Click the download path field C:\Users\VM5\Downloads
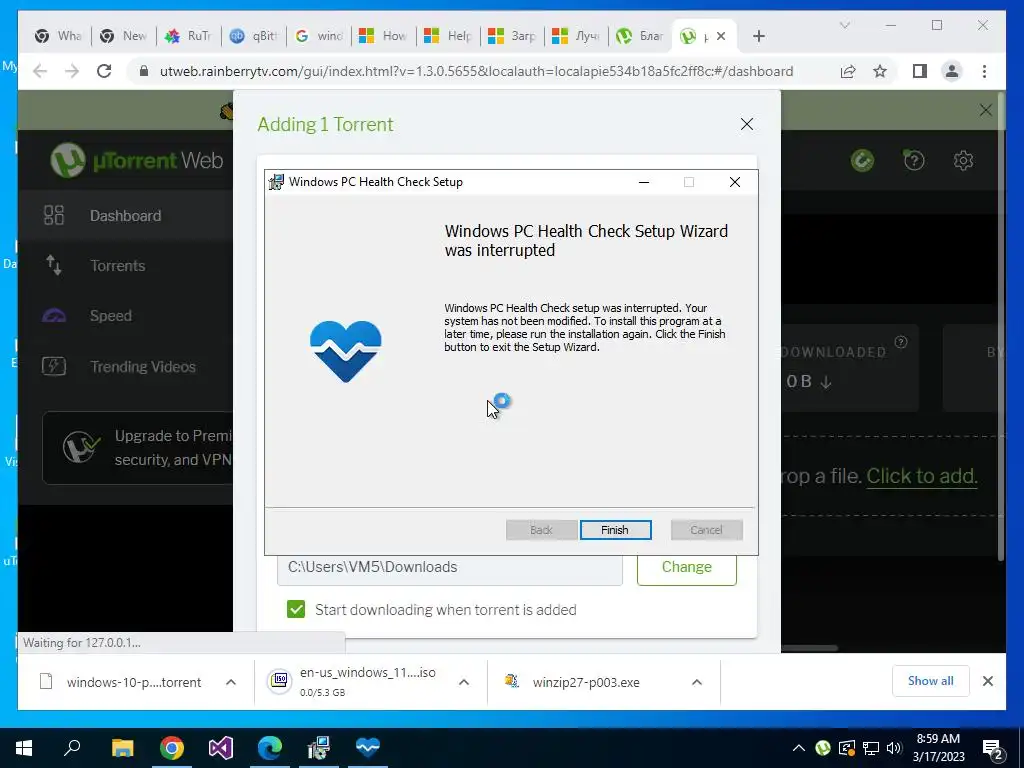The width and height of the screenshot is (1024, 768). click(x=449, y=567)
